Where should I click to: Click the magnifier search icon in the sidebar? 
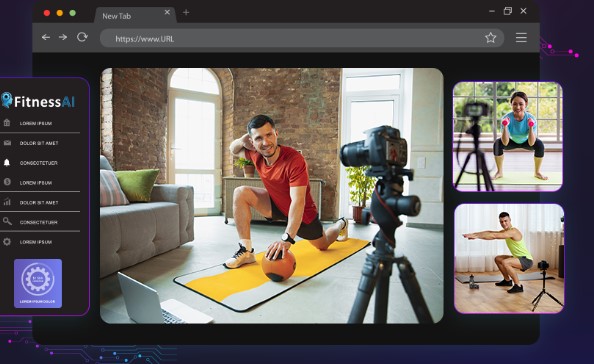coord(7,221)
